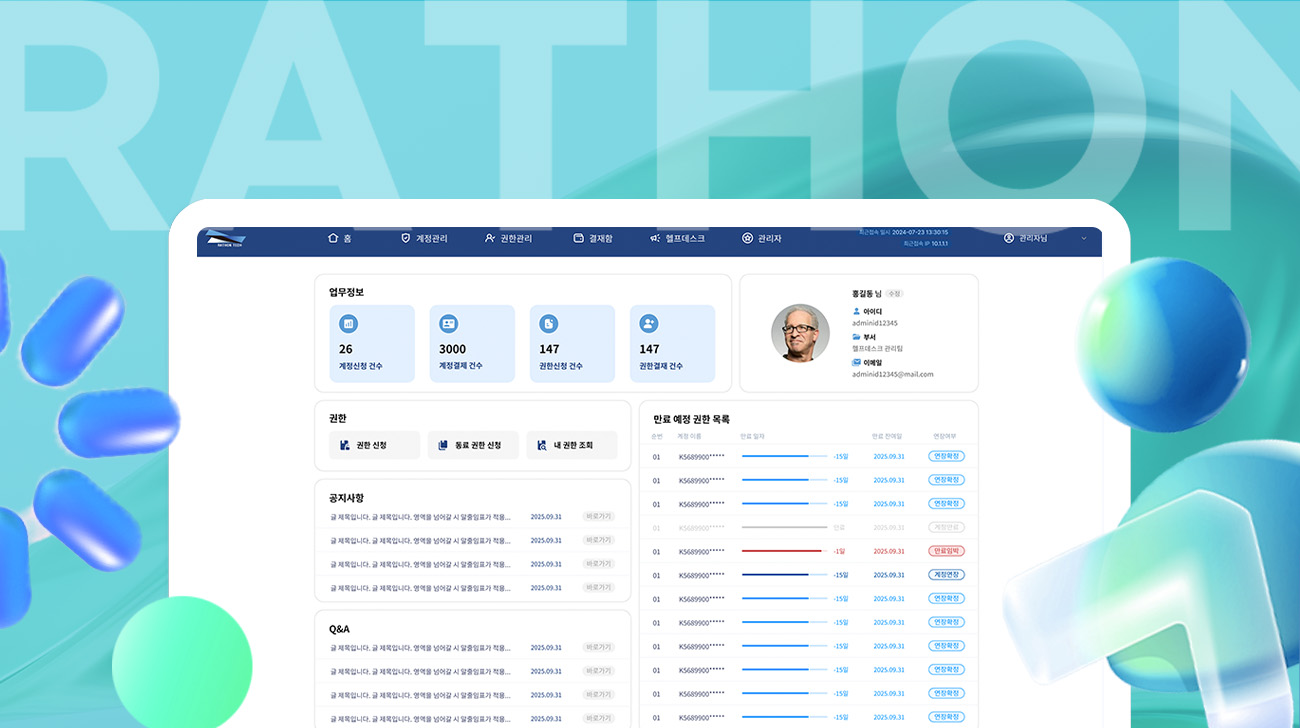Click the 수정 edit badge beside 홍길동
The height and width of the screenshot is (728, 1300).
coord(895,294)
